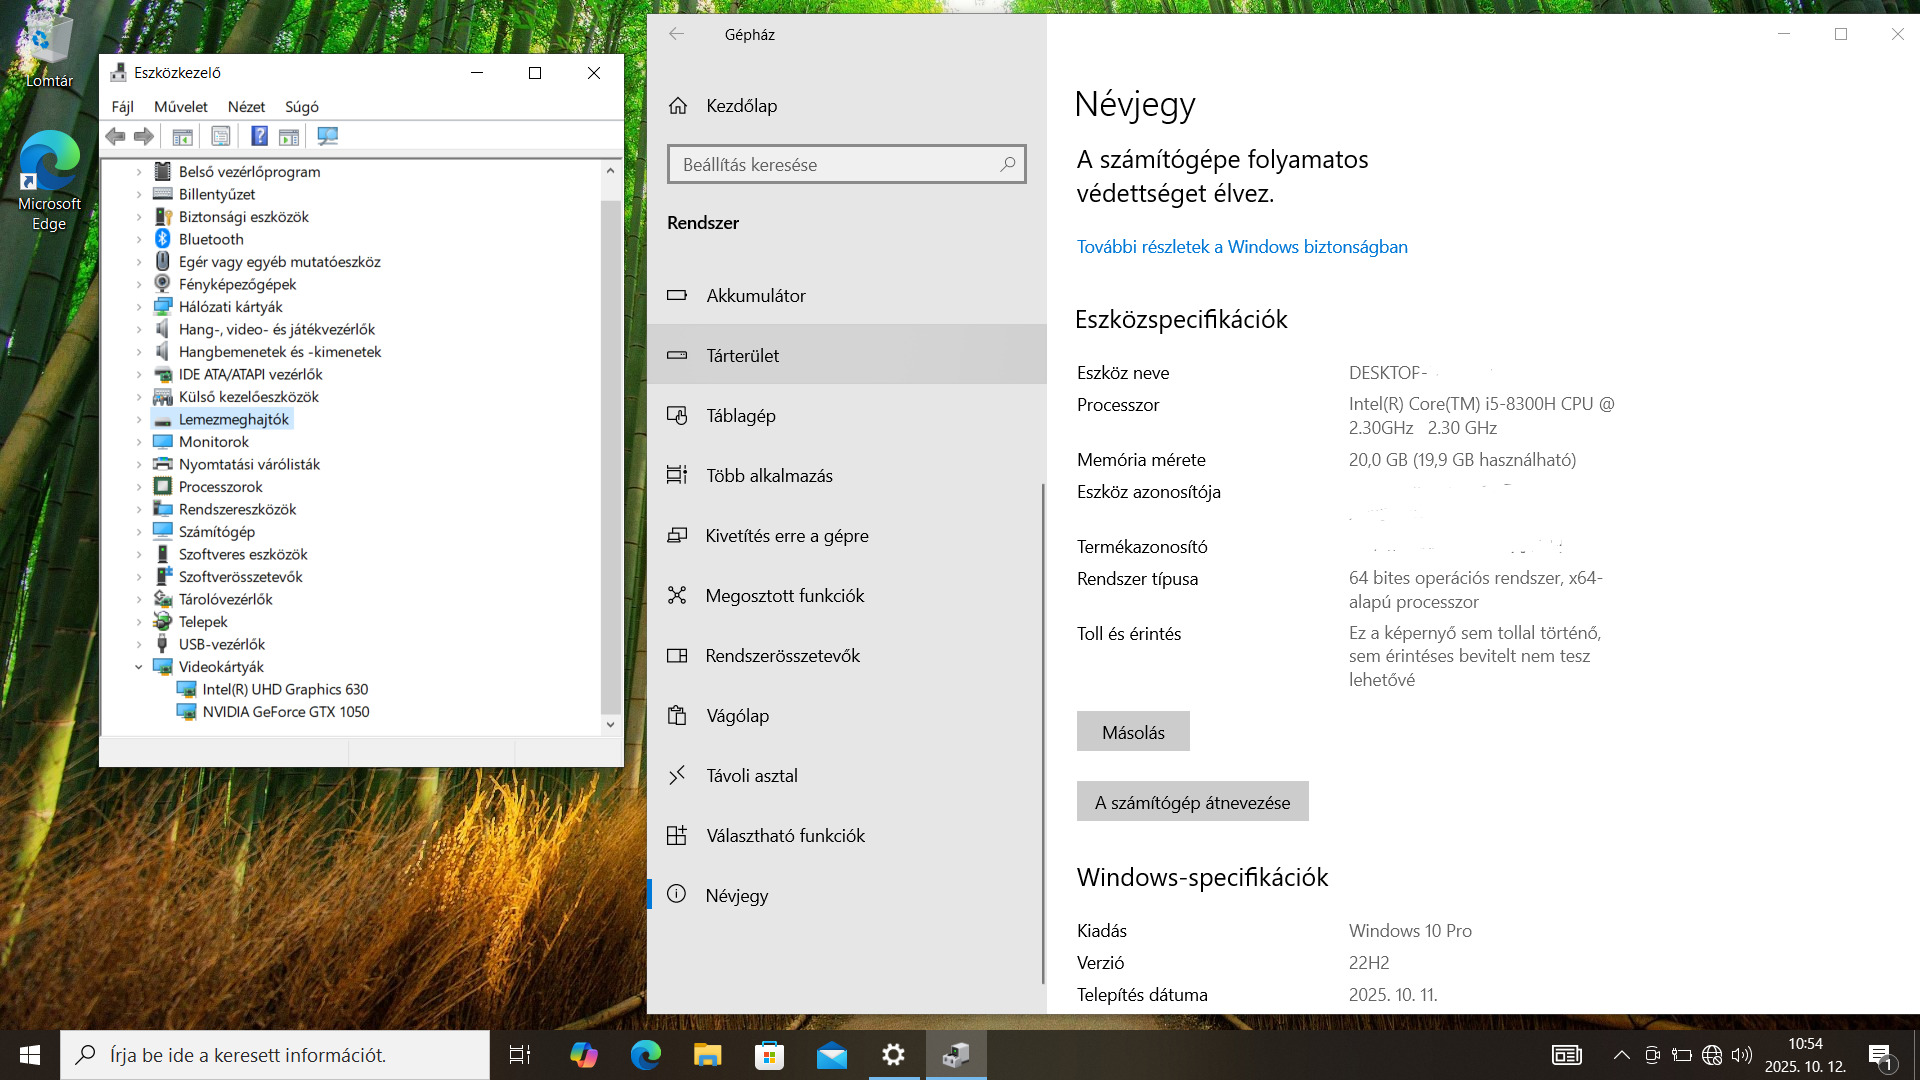
Task: Click the volume icon in system tray
Action: click(x=1742, y=1055)
